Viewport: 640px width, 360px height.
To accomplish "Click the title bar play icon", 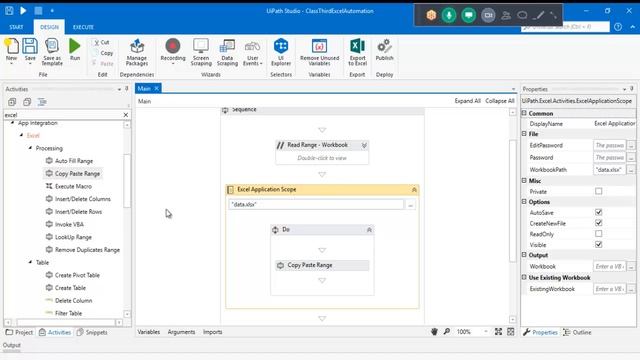I will click(x=23, y=11).
